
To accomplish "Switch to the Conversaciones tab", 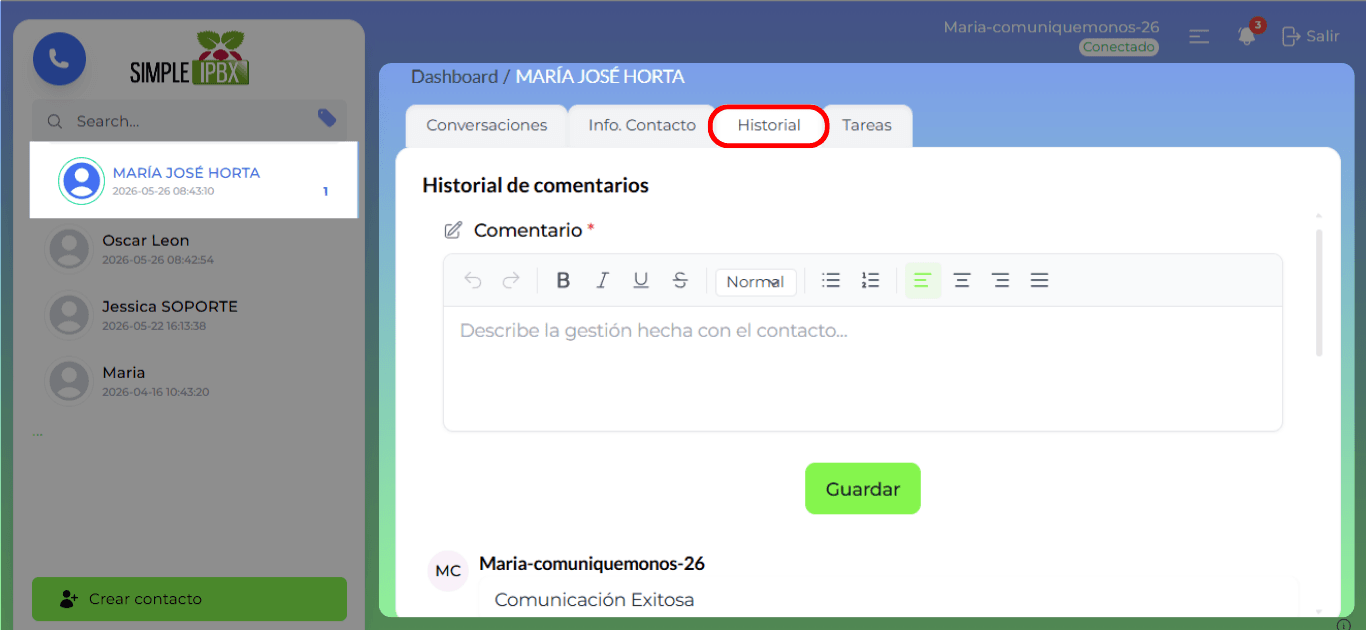I will (487, 126).
